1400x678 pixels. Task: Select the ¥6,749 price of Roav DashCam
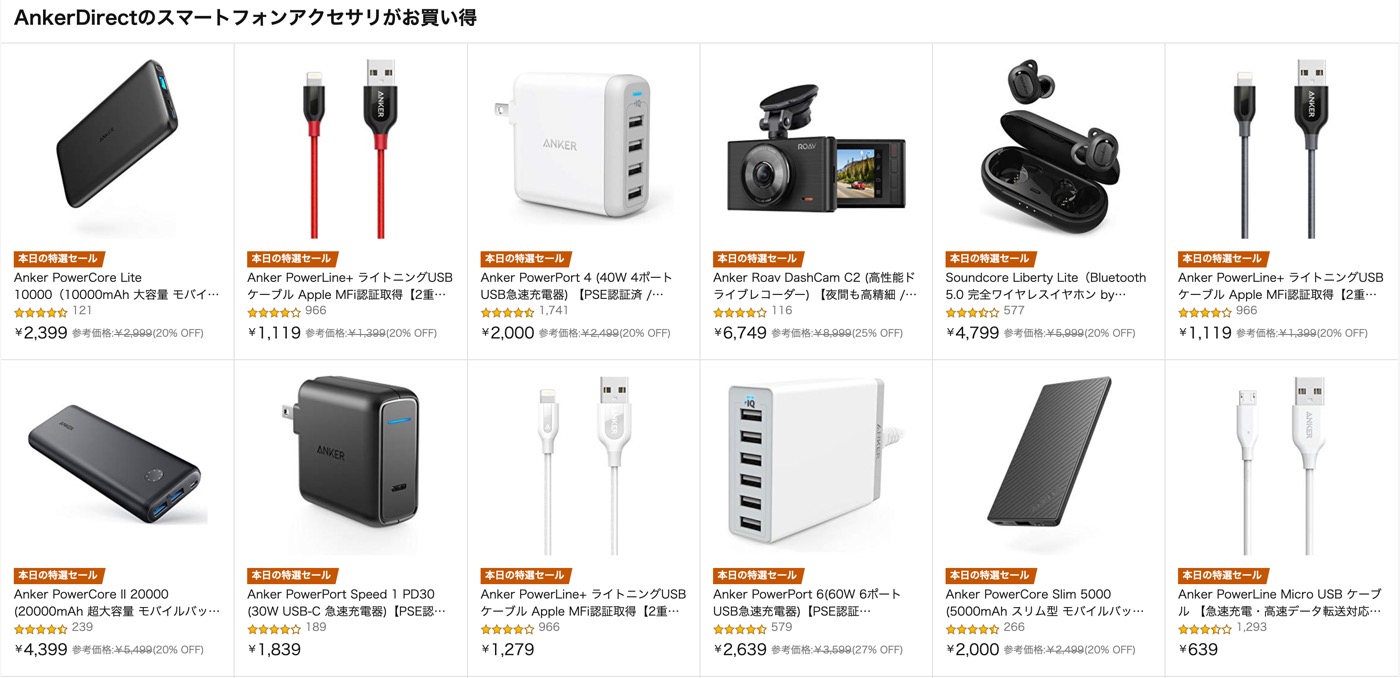click(x=740, y=333)
